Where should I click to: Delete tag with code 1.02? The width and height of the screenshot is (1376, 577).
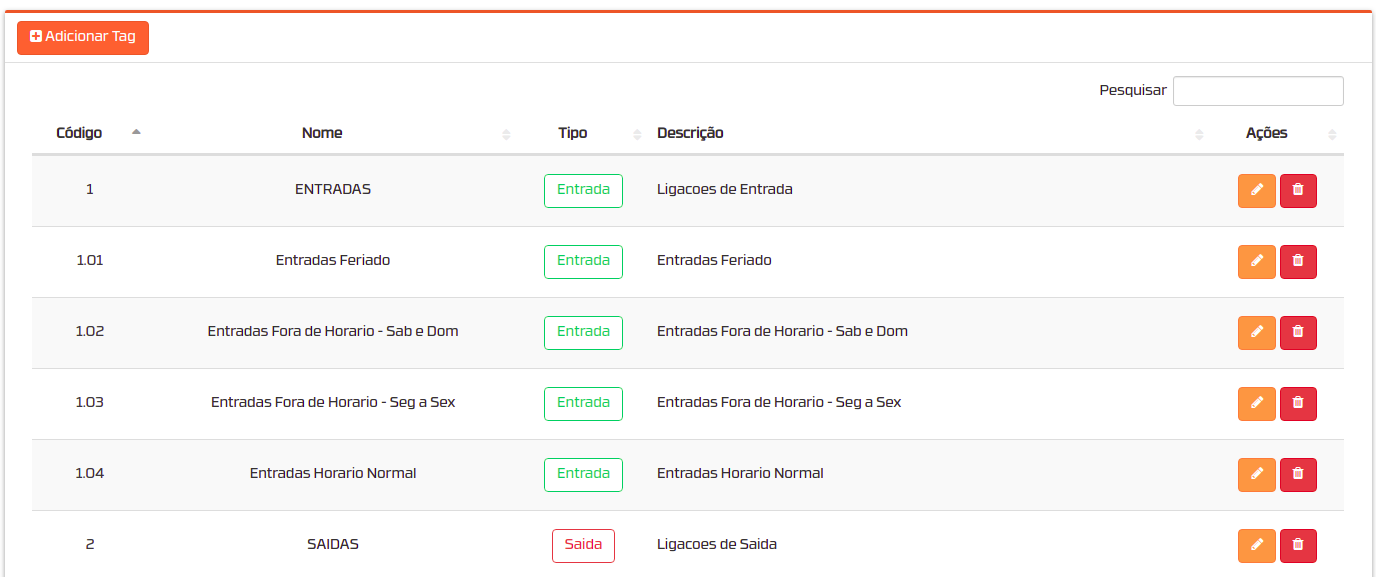tap(1298, 333)
